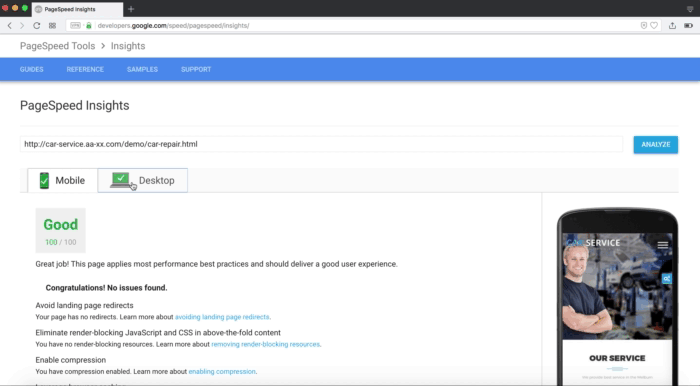
Task: Click the breadcrumb chevron separator
Action: 103,46
